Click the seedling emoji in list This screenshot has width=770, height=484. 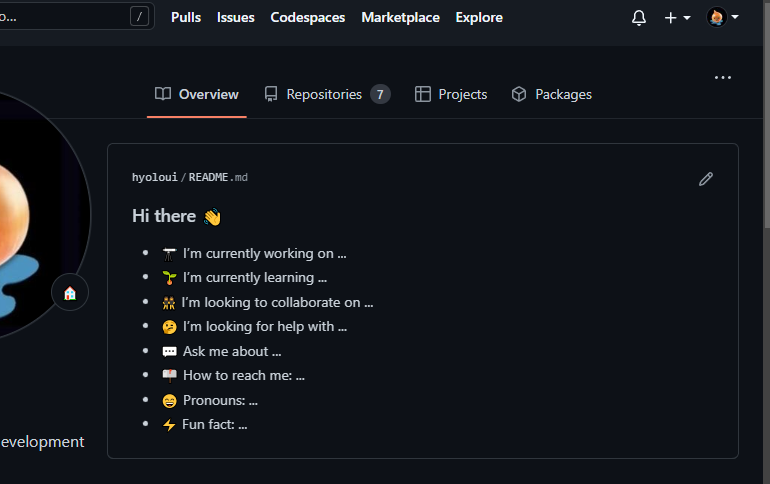169,278
